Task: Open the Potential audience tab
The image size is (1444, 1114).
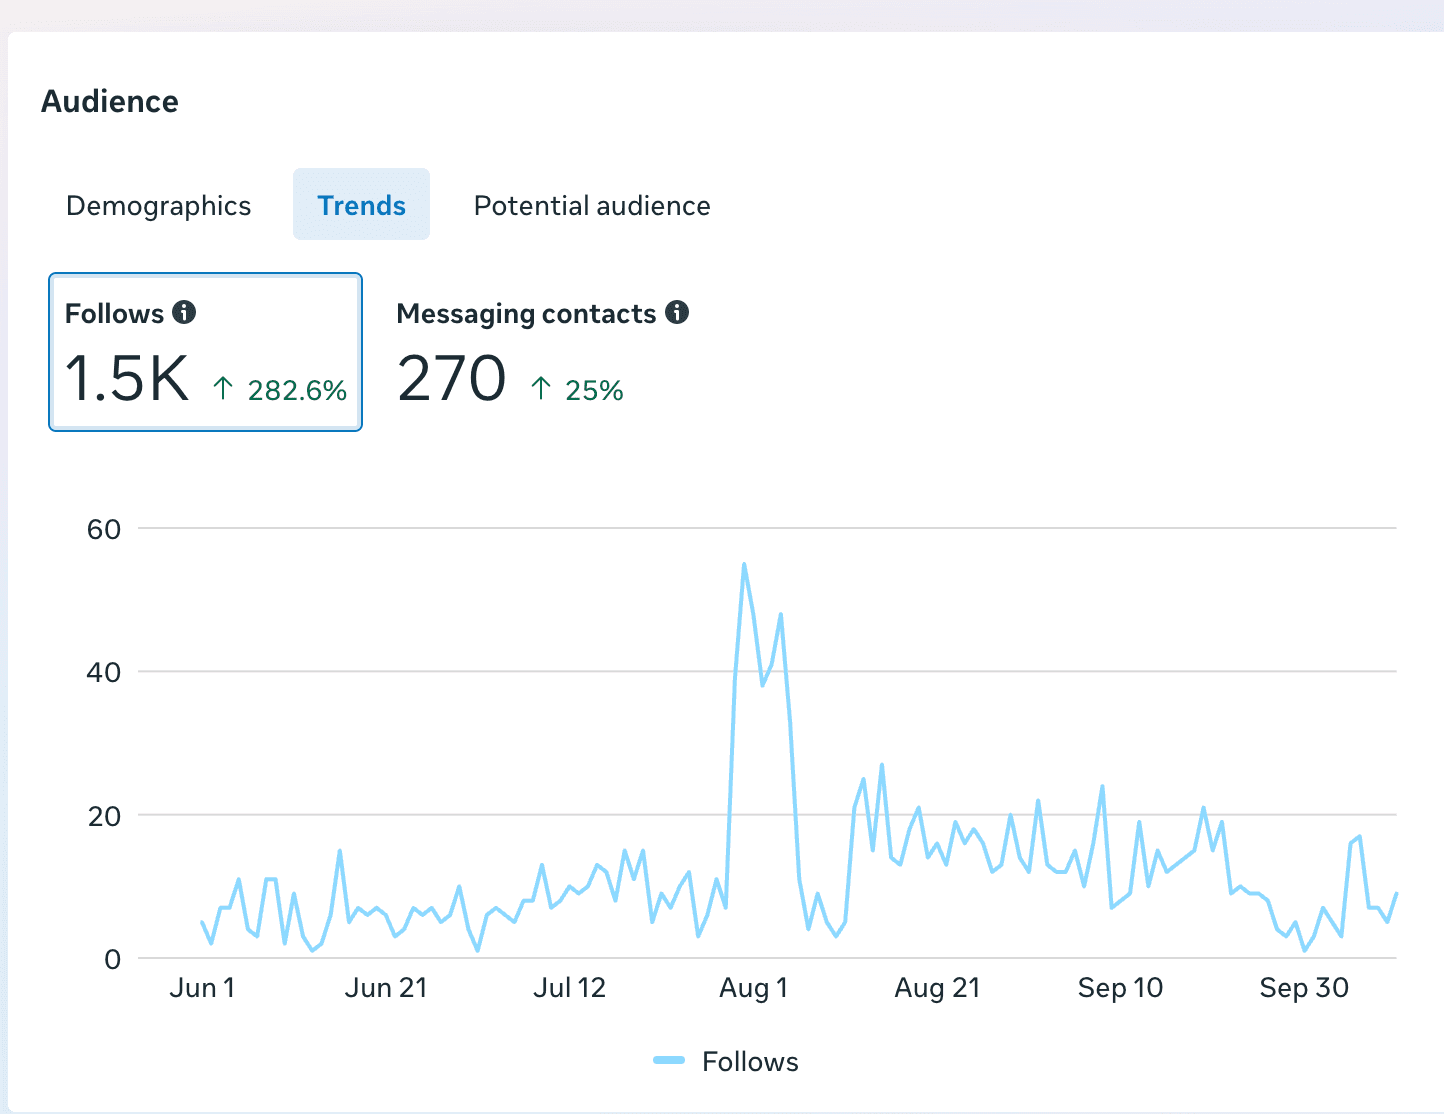Action: [592, 205]
